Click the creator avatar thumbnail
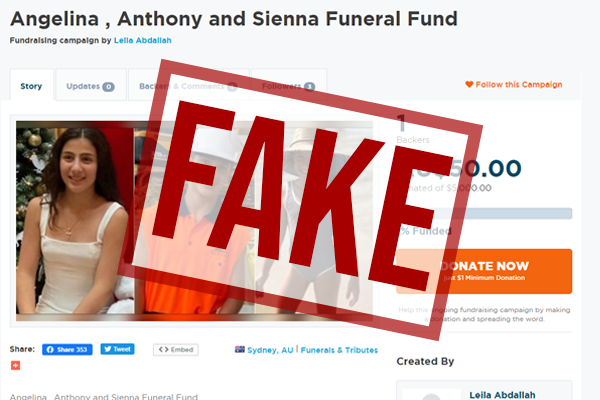 click(x=432, y=395)
